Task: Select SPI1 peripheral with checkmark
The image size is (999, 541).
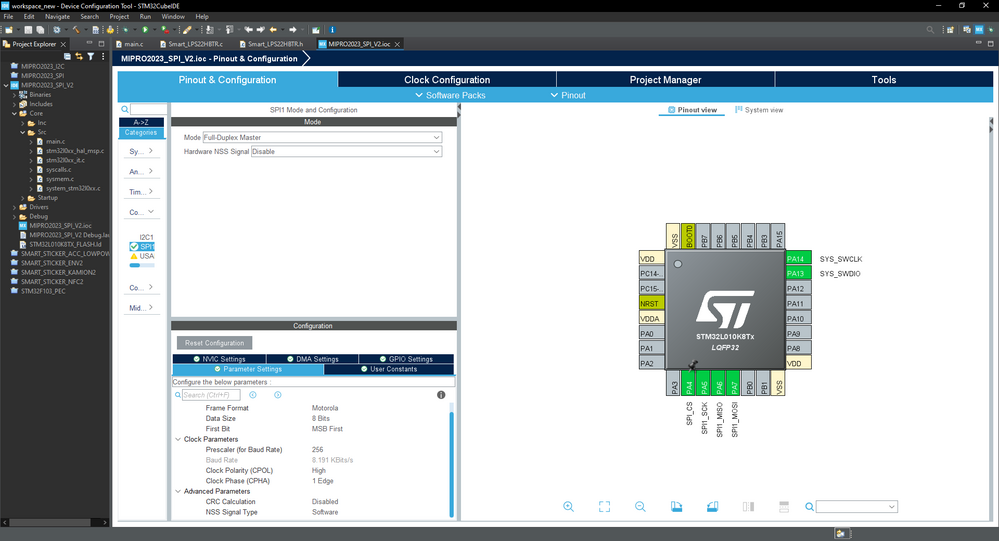Action: pyautogui.click(x=142, y=247)
